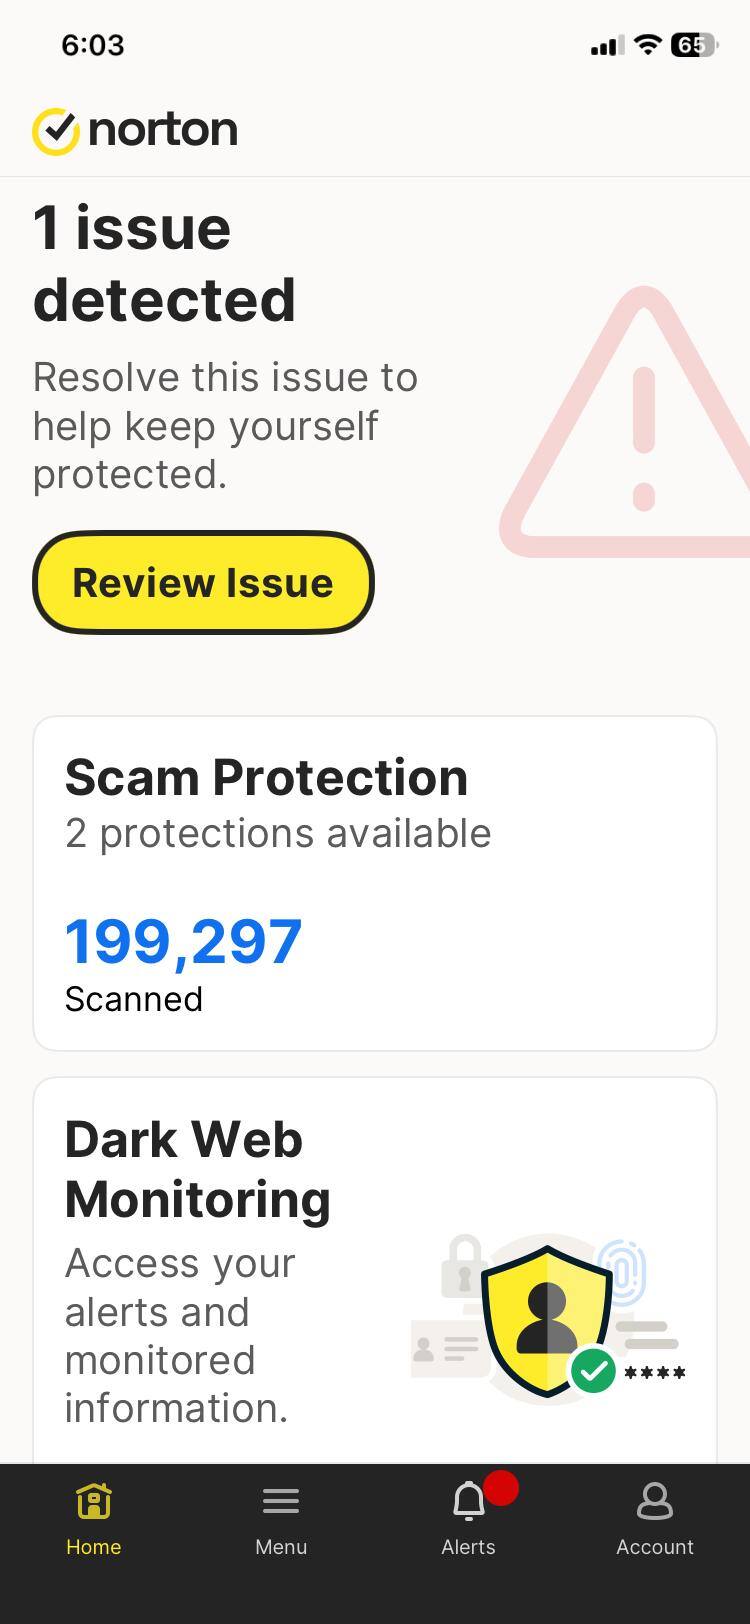The width and height of the screenshot is (750, 1624).
Task: Tap the "1 issue detected" heading
Action: pyautogui.click(x=165, y=264)
